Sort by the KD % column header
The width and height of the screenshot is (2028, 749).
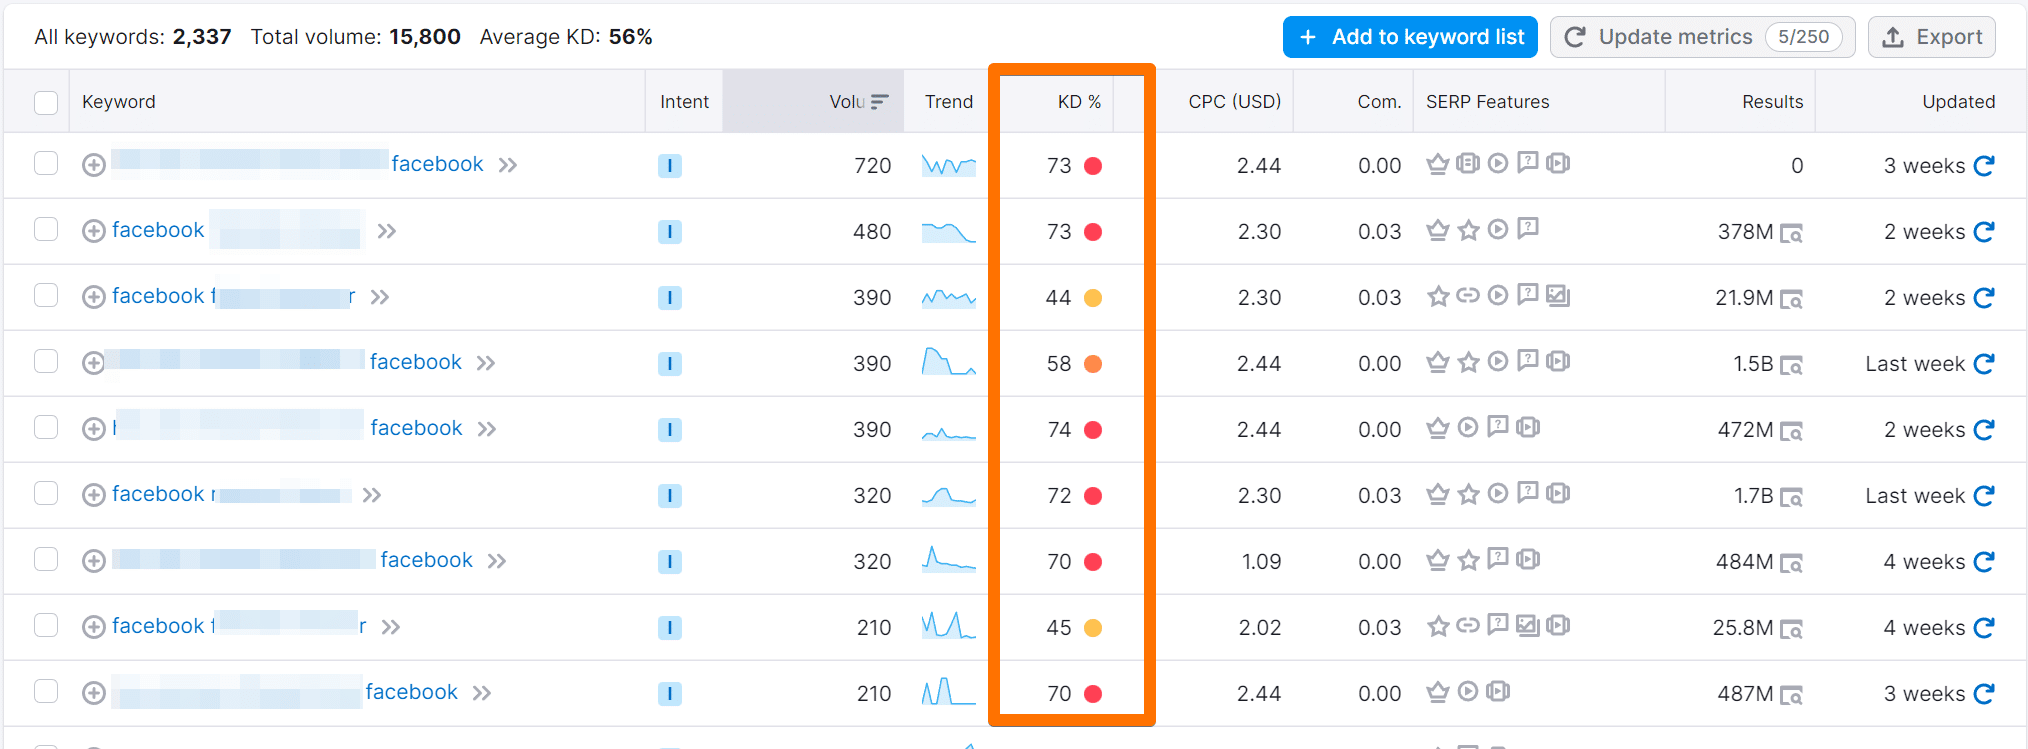(1079, 102)
